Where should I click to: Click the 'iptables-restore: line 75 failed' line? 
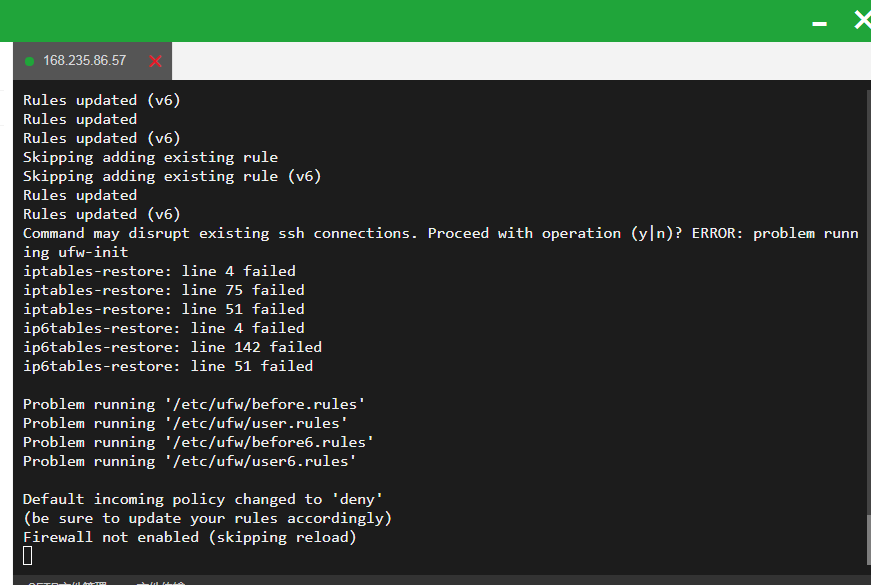point(163,290)
